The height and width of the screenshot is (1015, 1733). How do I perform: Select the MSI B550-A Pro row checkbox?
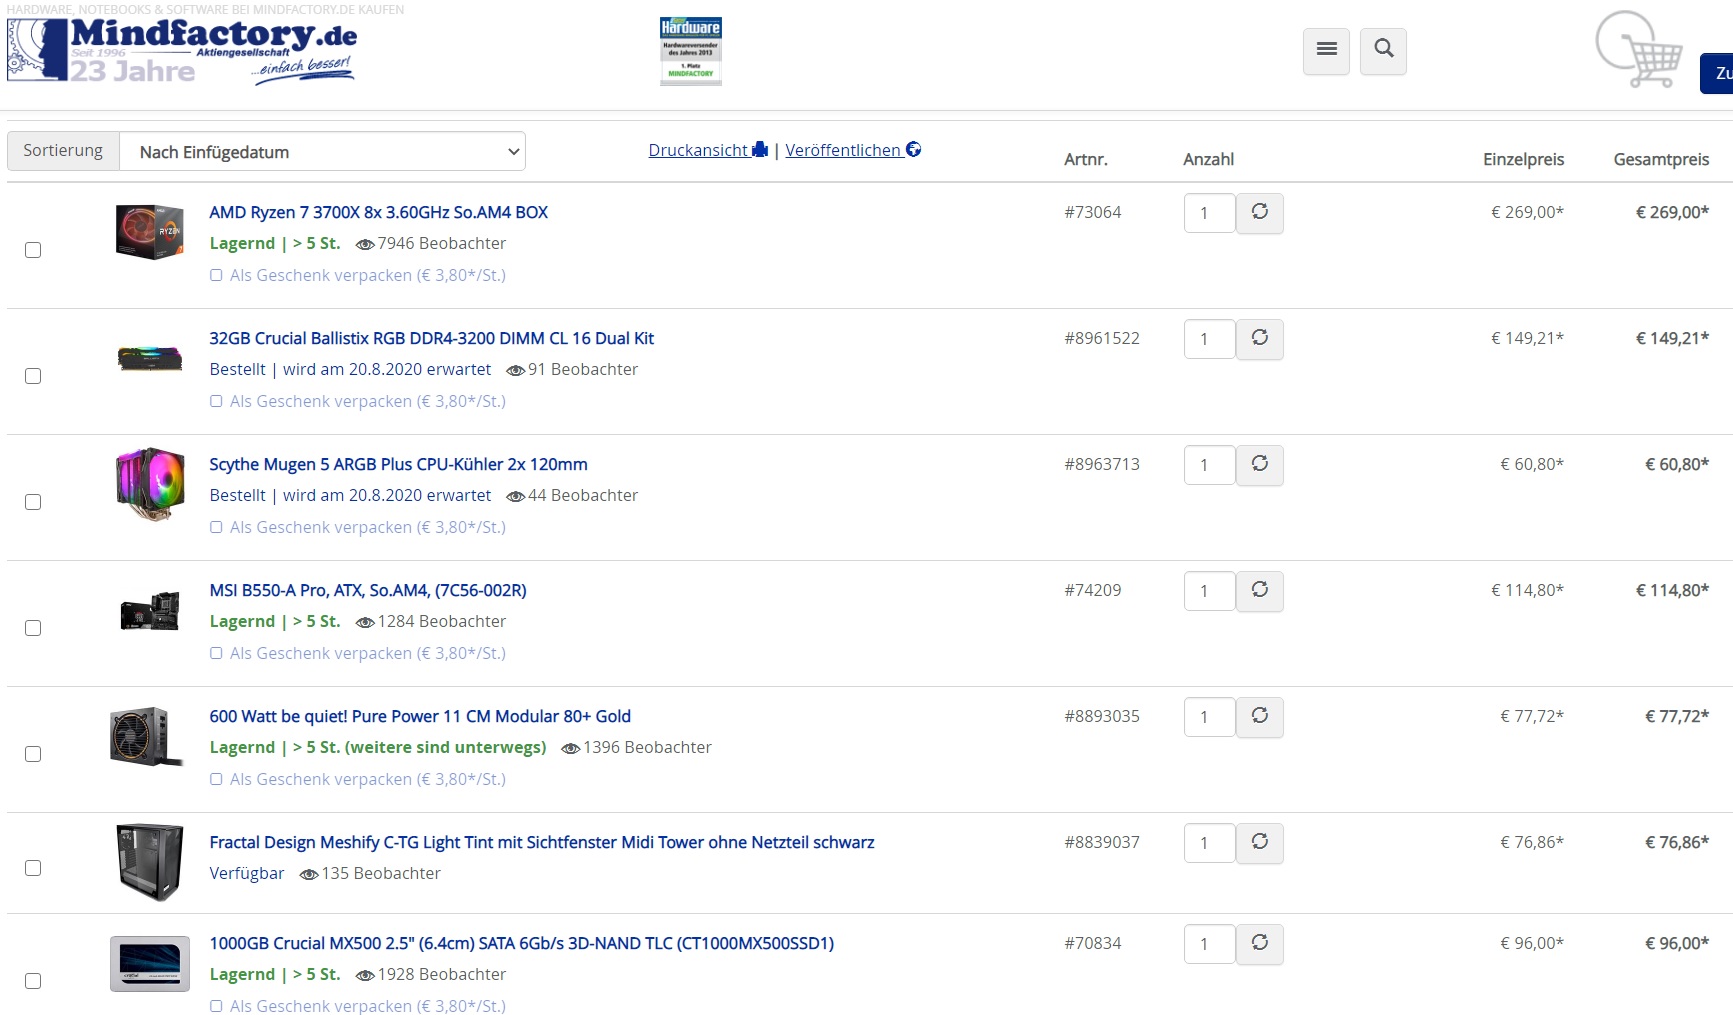(x=33, y=628)
